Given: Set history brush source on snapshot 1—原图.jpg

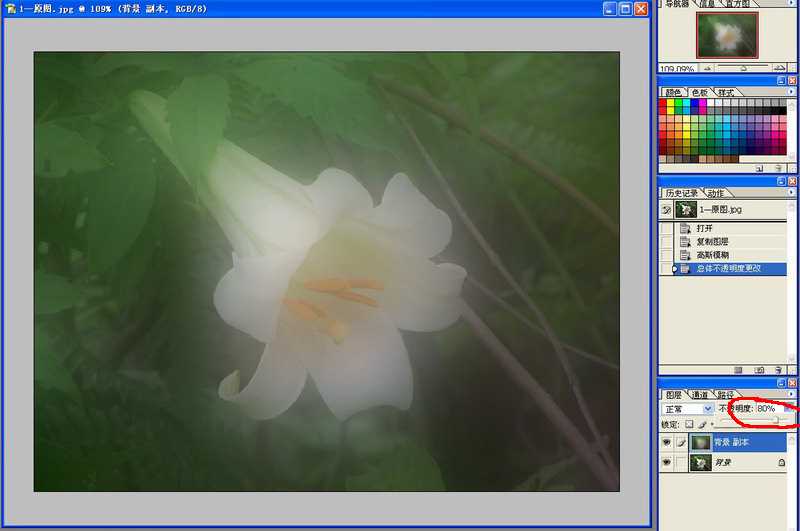Looking at the screenshot, I should pyautogui.click(x=666, y=210).
